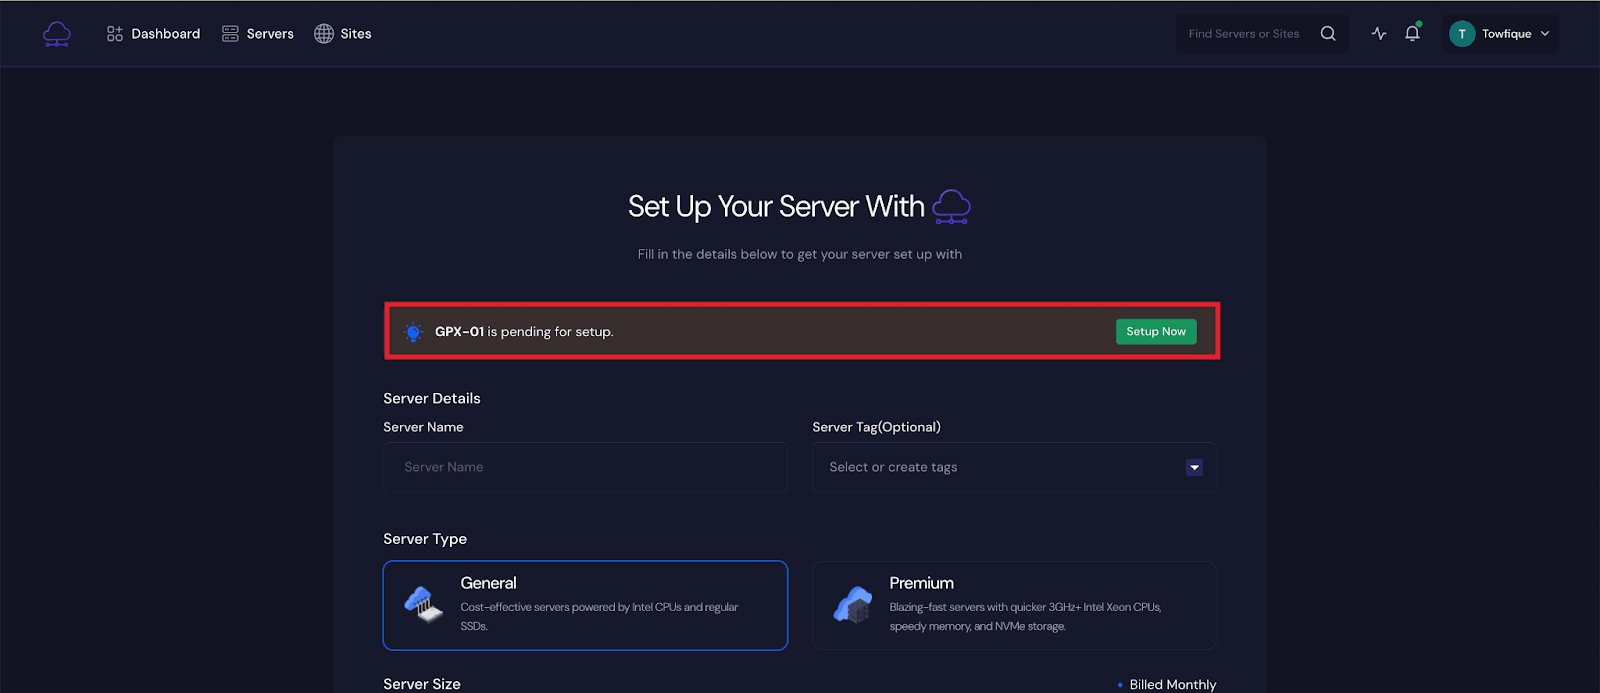Image resolution: width=1600 pixels, height=693 pixels.
Task: Open the activity pulse icon
Action: click(x=1379, y=34)
